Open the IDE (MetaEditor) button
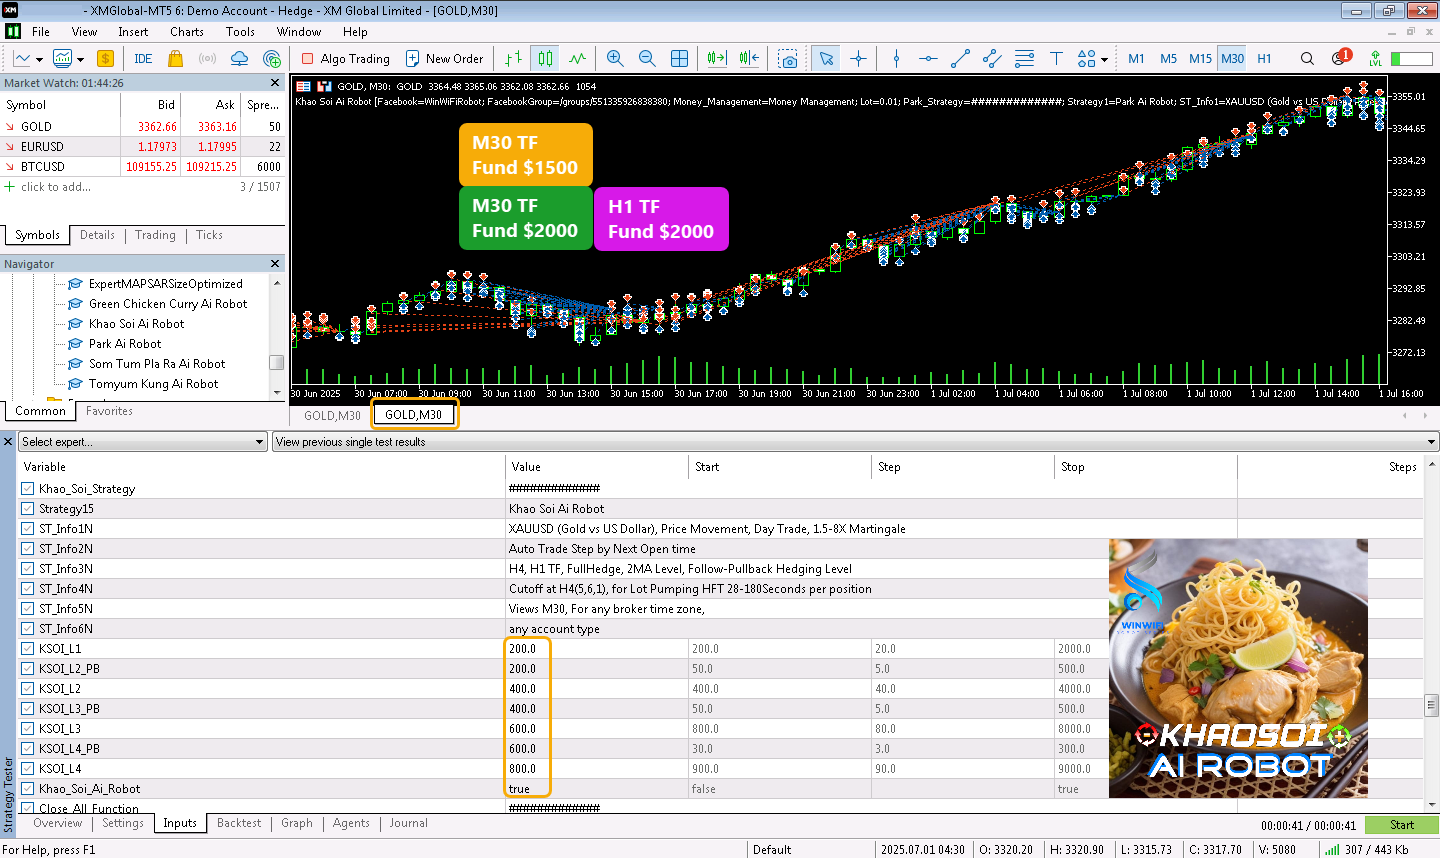 (x=143, y=59)
